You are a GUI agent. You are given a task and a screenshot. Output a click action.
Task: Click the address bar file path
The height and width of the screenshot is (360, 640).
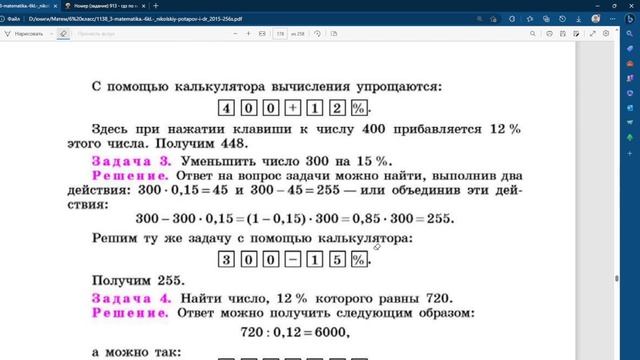136,19
